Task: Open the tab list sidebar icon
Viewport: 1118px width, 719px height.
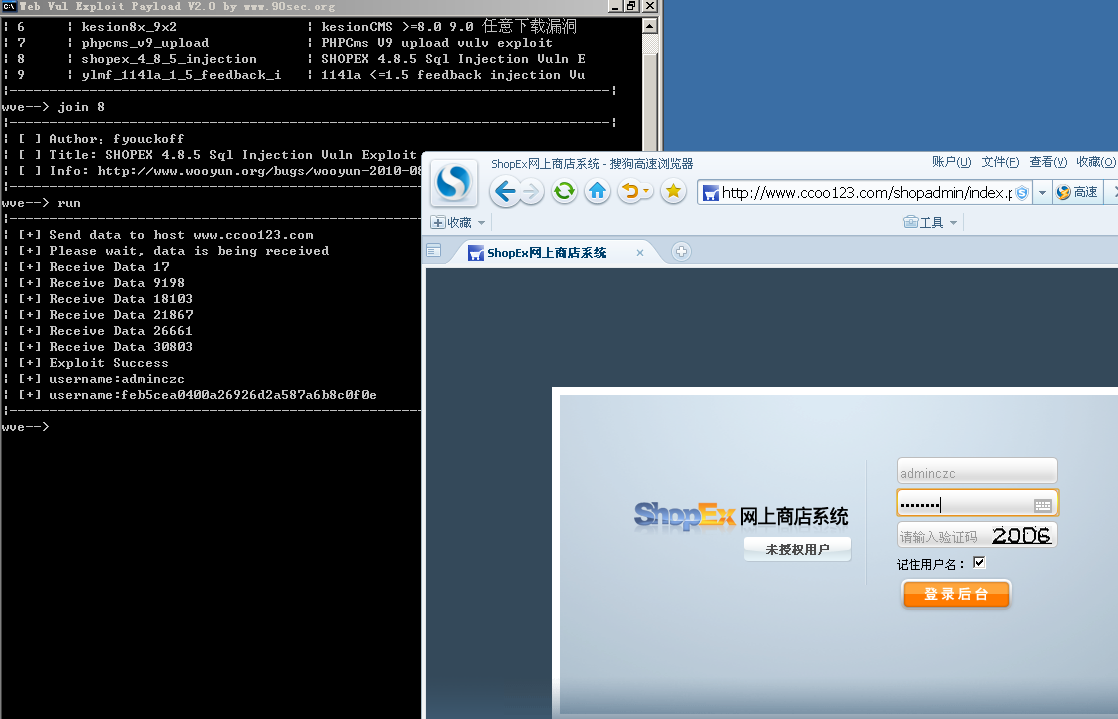Action: [x=433, y=250]
